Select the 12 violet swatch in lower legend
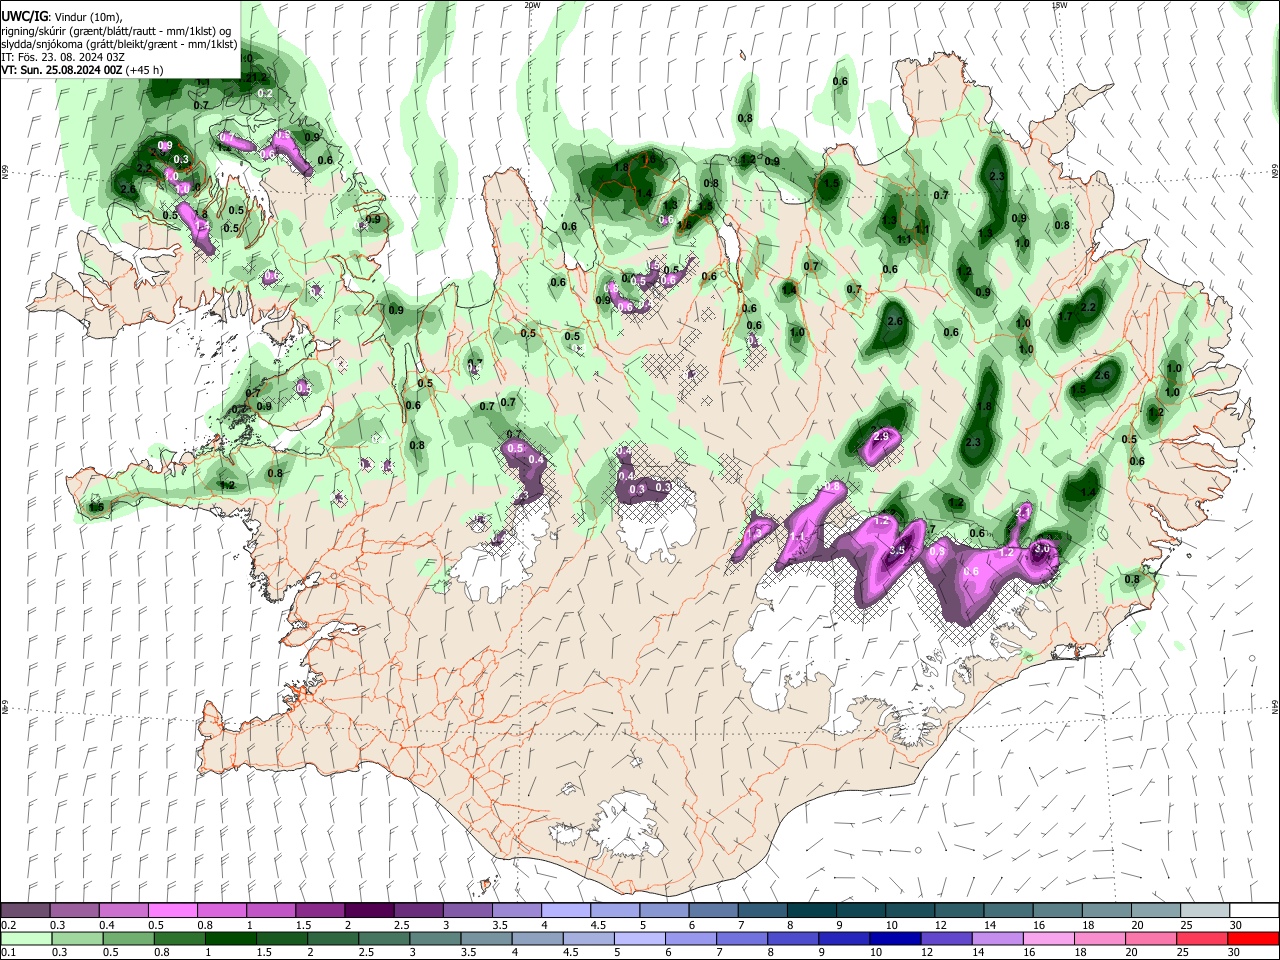This screenshot has height=960, width=1280. pos(945,938)
